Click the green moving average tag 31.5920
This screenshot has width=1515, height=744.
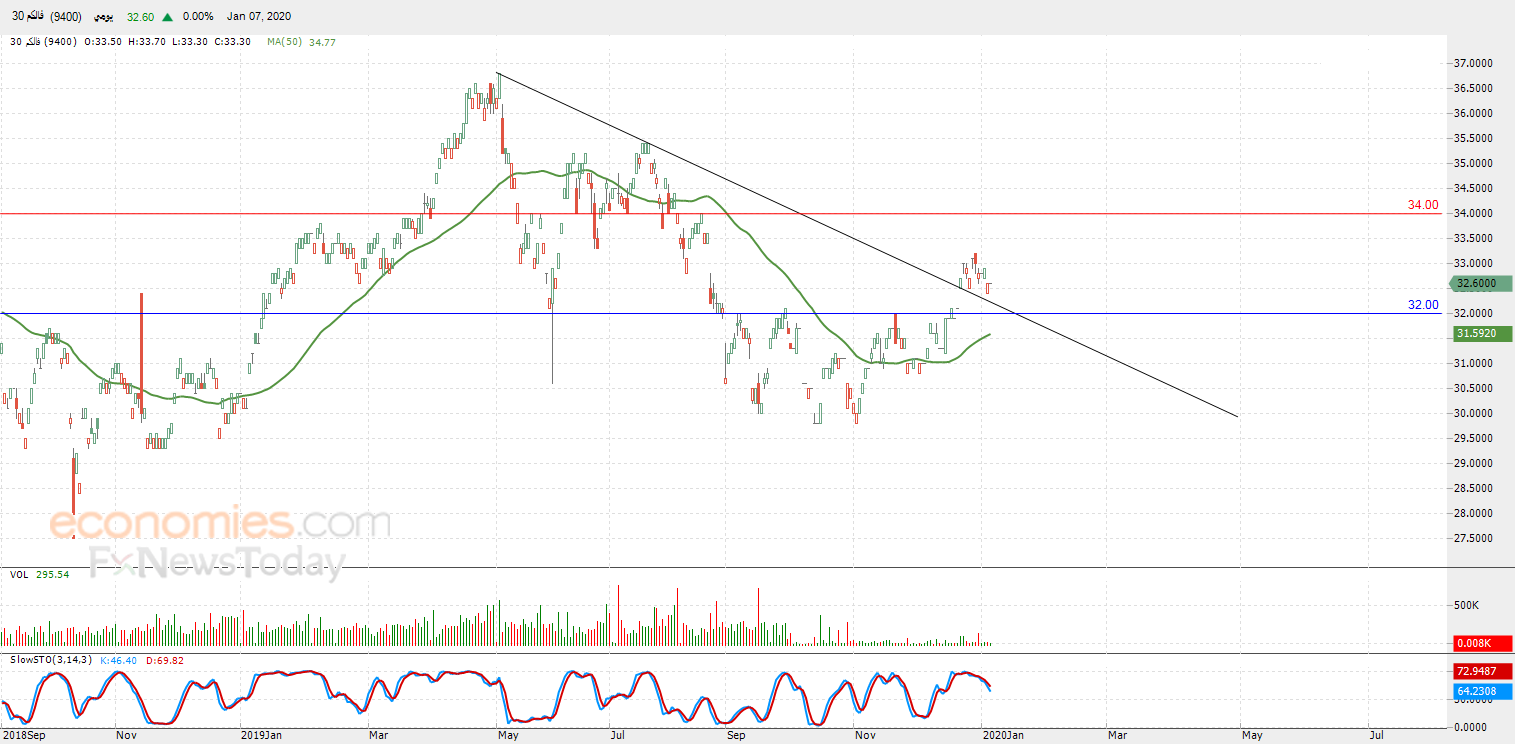(1482, 334)
